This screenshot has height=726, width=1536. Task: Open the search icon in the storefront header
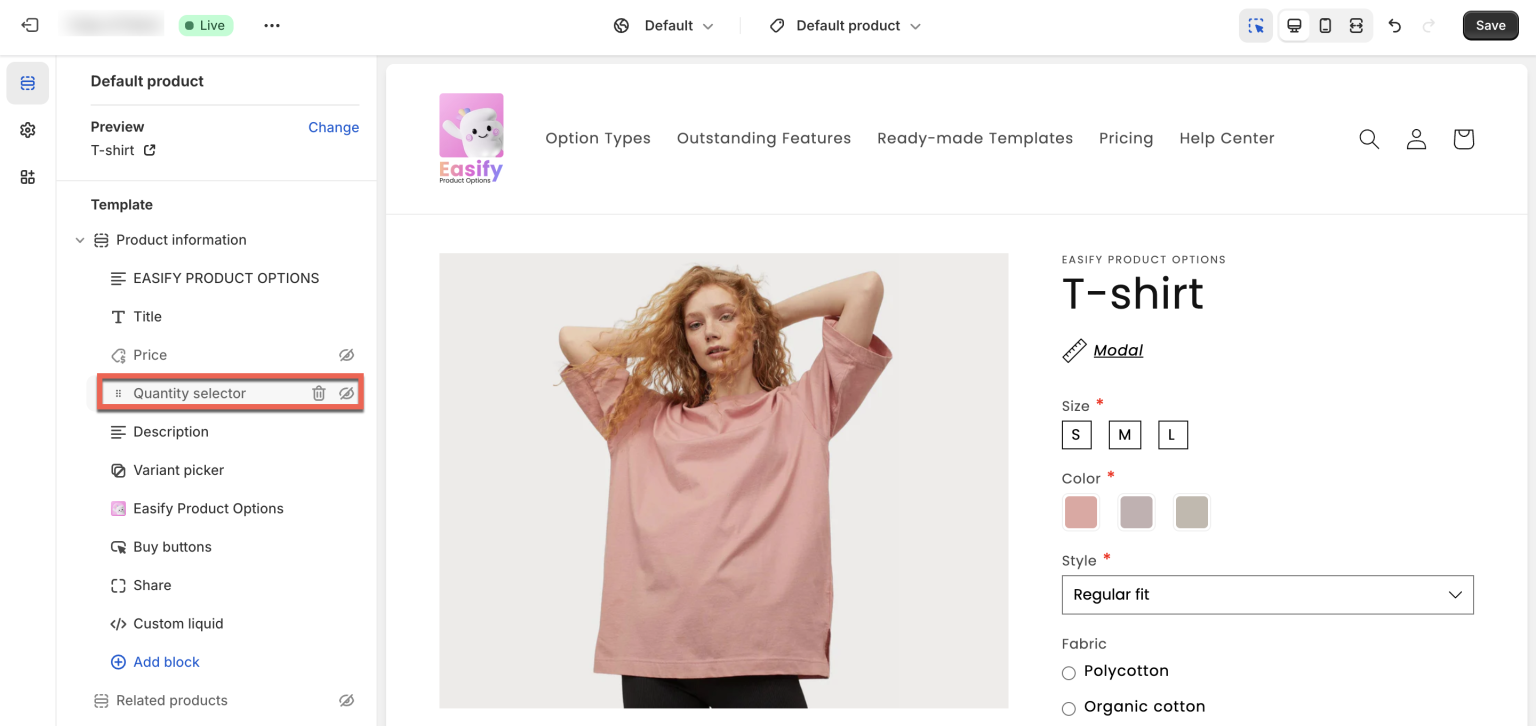1368,139
